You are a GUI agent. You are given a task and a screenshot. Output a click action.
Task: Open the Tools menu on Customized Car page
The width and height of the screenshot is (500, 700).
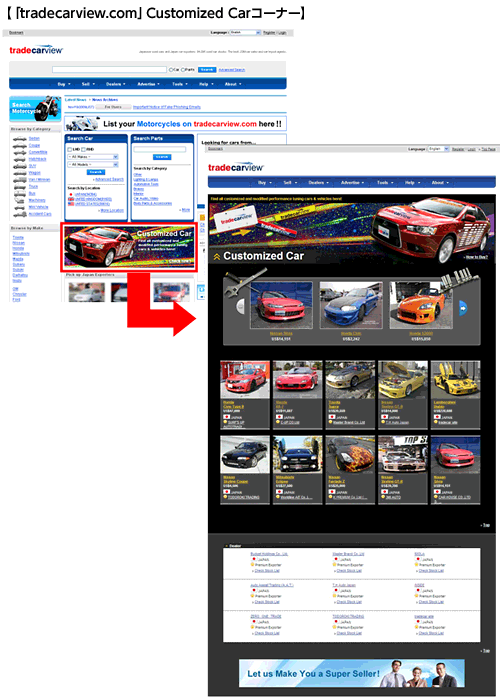point(385,183)
